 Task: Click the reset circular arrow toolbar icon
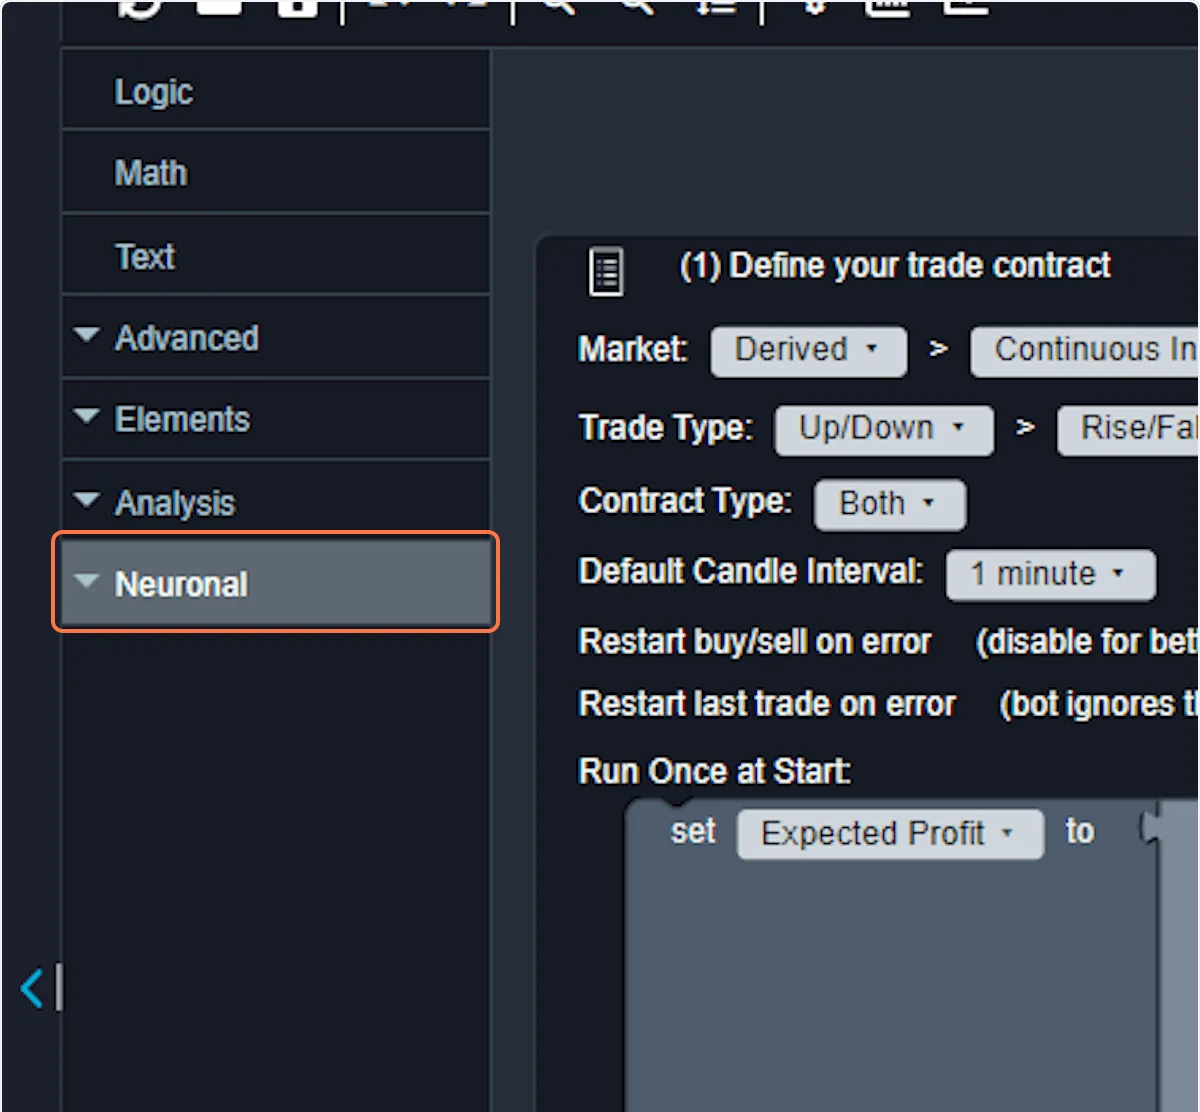coord(139,8)
